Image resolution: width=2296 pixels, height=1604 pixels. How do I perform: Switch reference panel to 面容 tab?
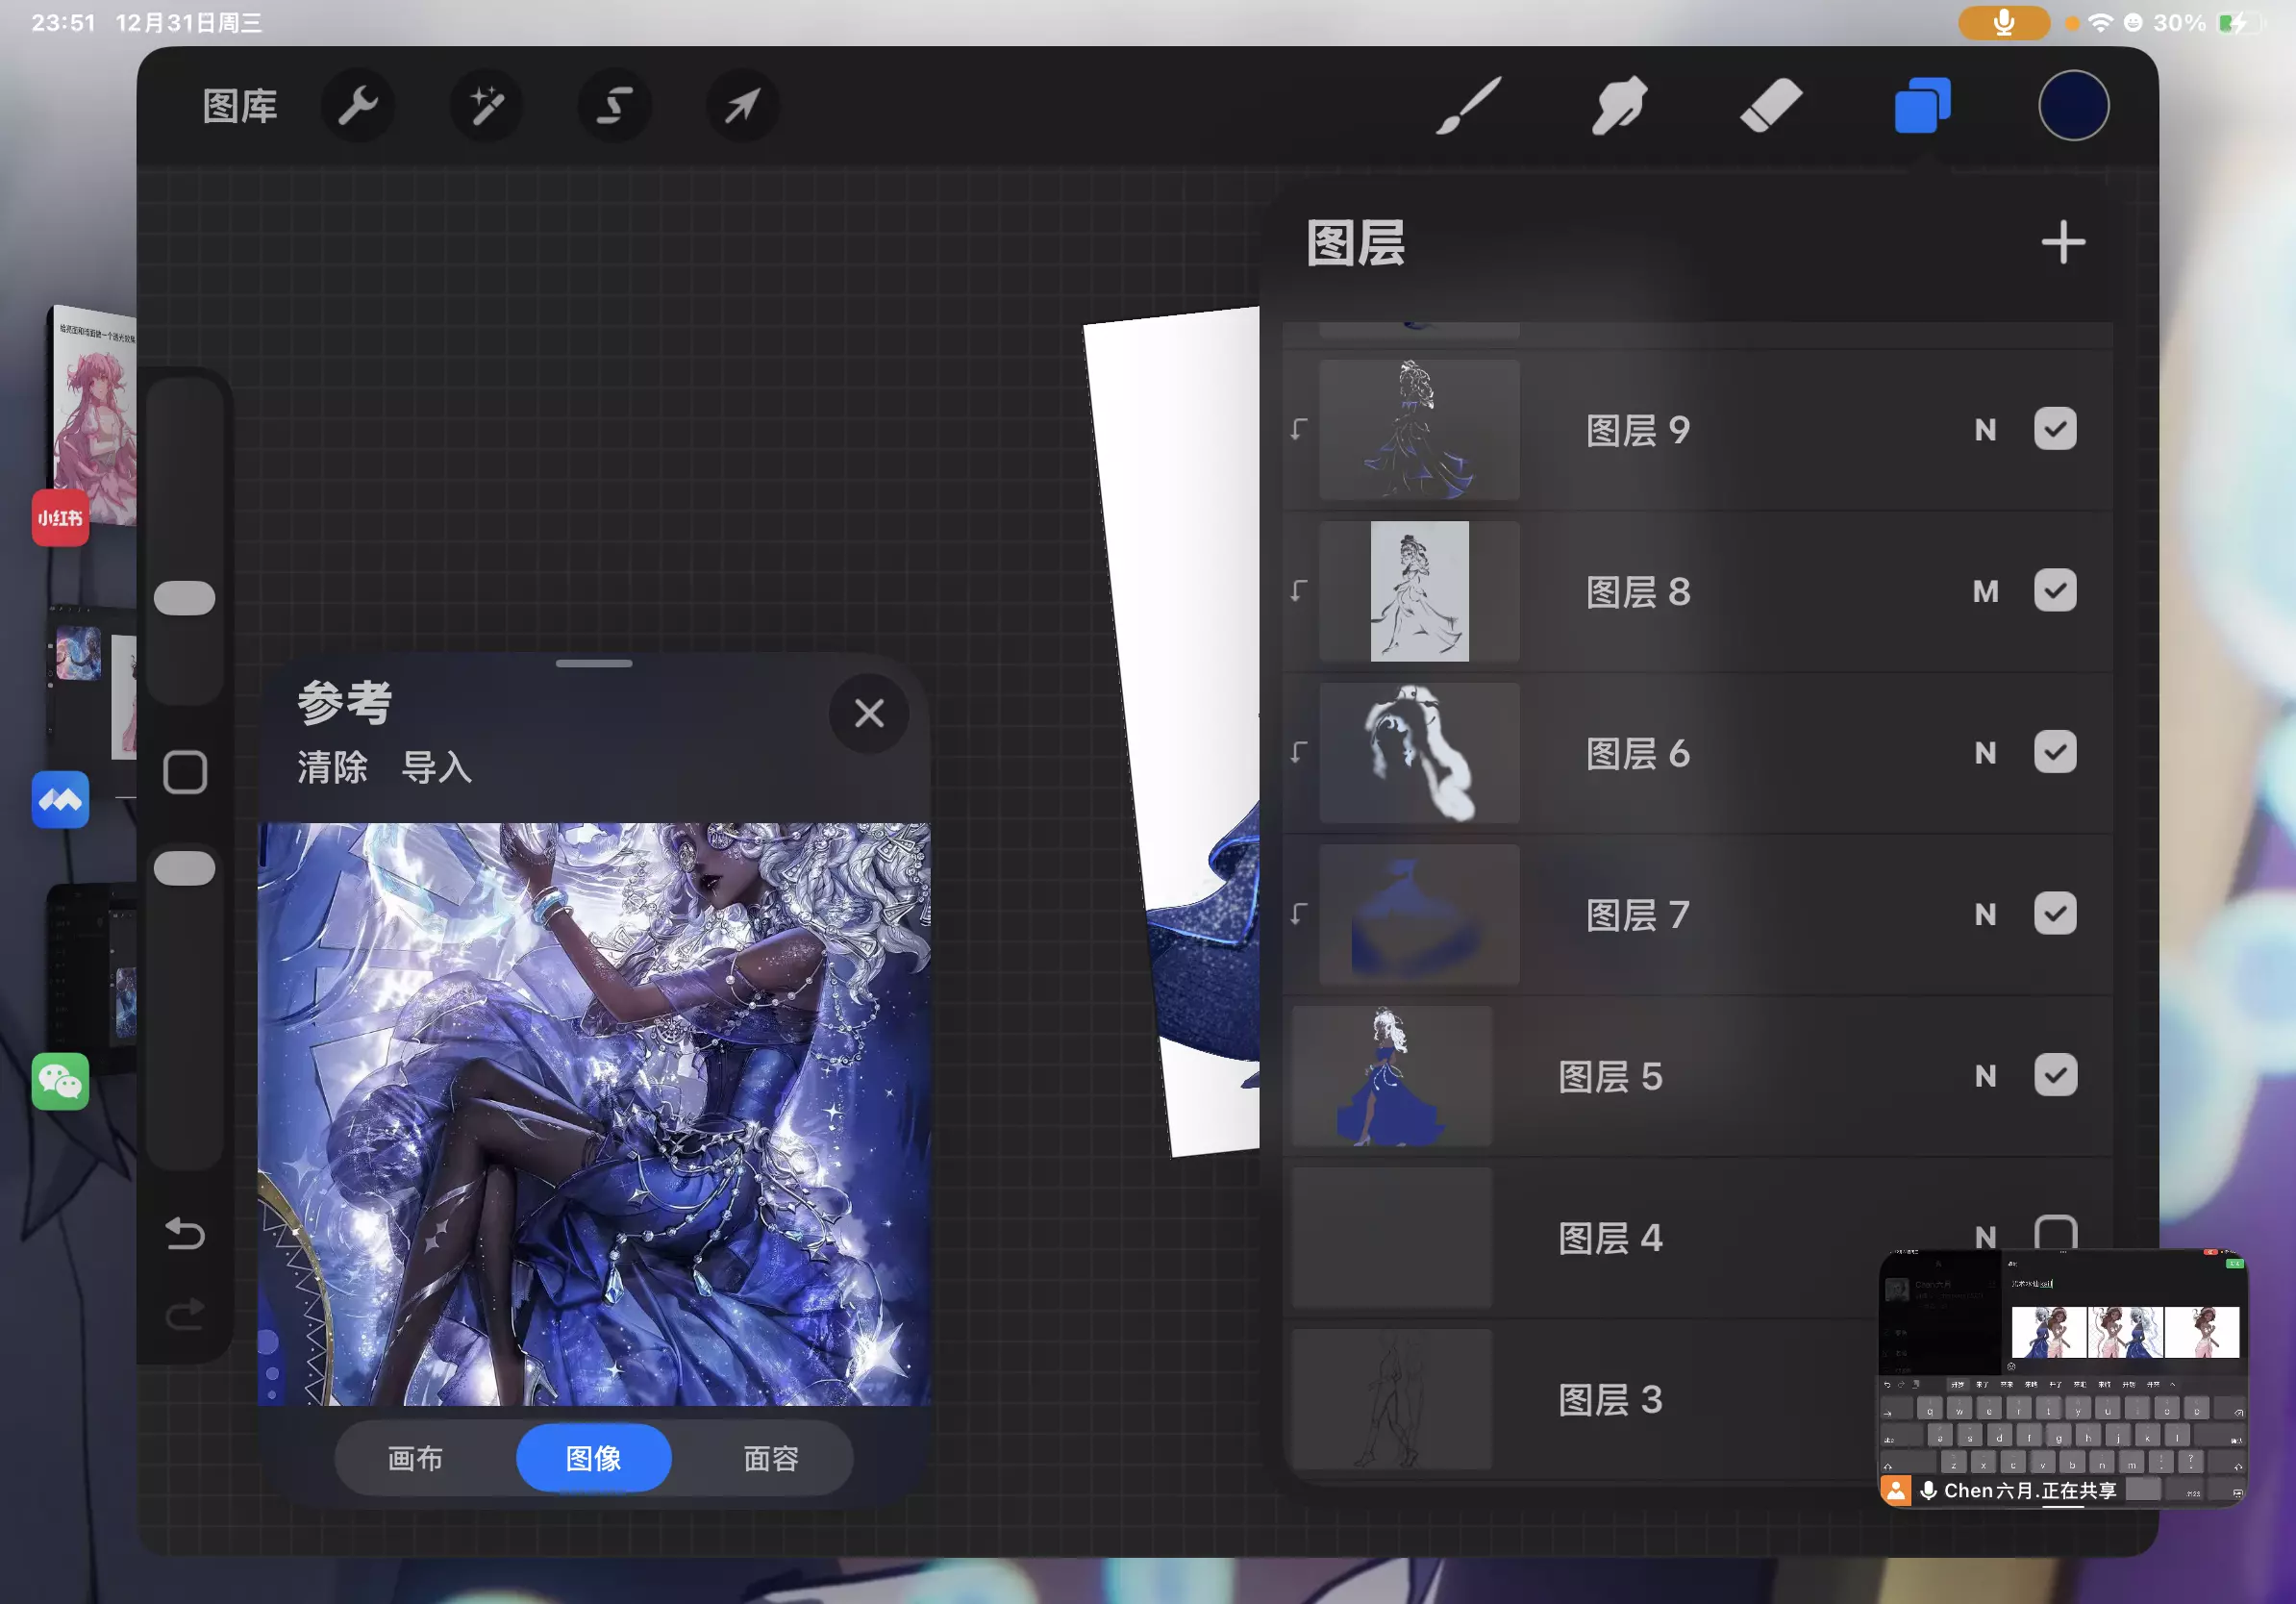[771, 1458]
